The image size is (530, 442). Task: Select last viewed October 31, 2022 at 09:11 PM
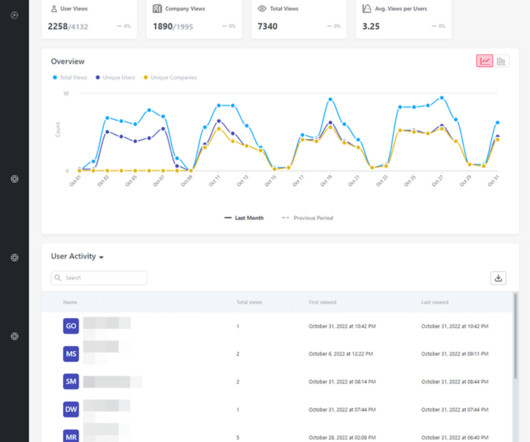pyautogui.click(x=455, y=354)
